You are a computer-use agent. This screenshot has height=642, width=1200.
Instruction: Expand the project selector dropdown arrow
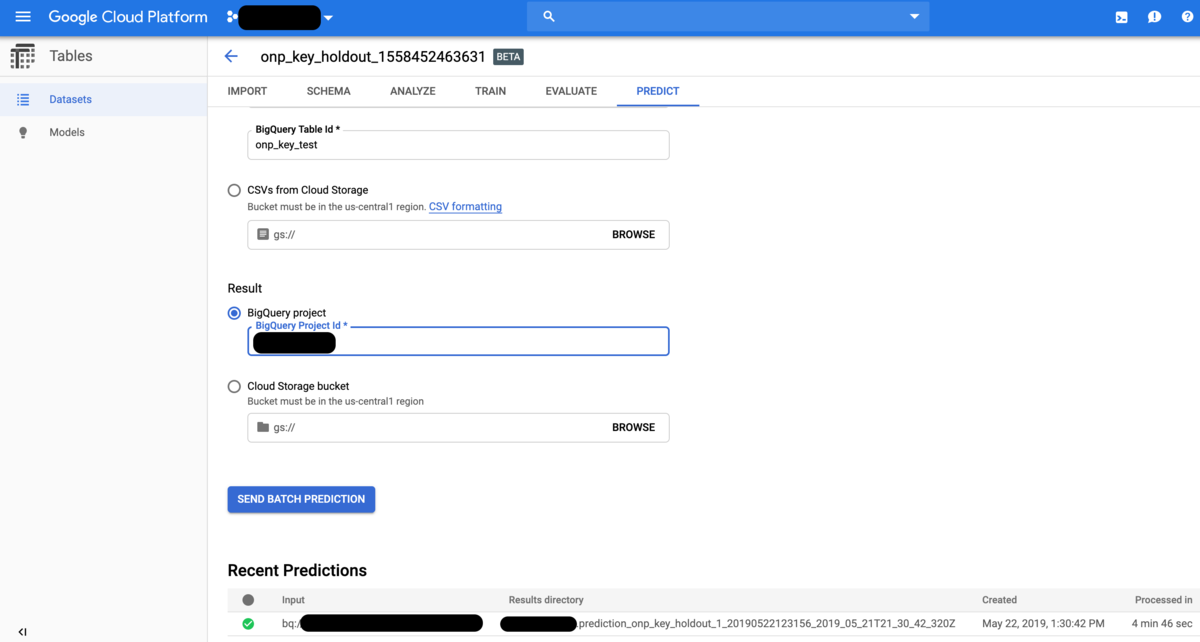pyautogui.click(x=328, y=18)
